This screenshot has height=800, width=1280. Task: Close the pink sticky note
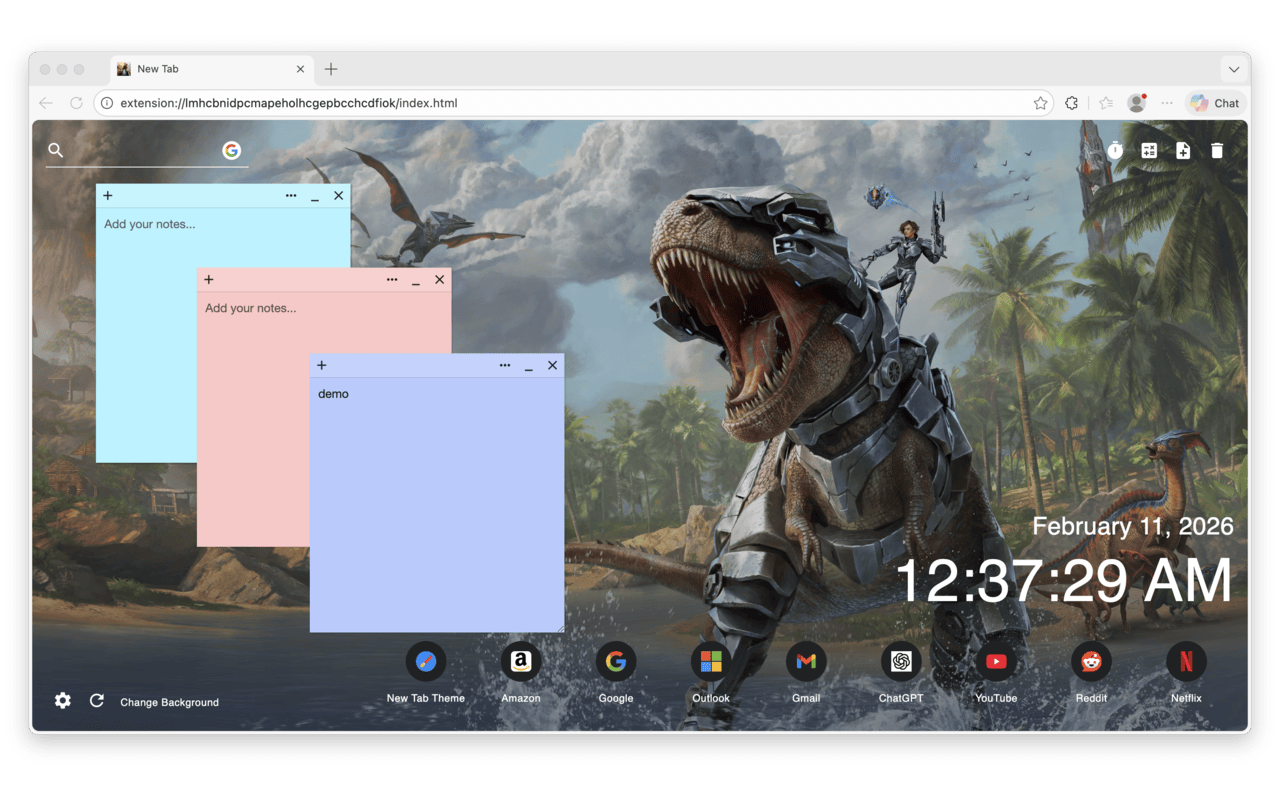coord(440,280)
